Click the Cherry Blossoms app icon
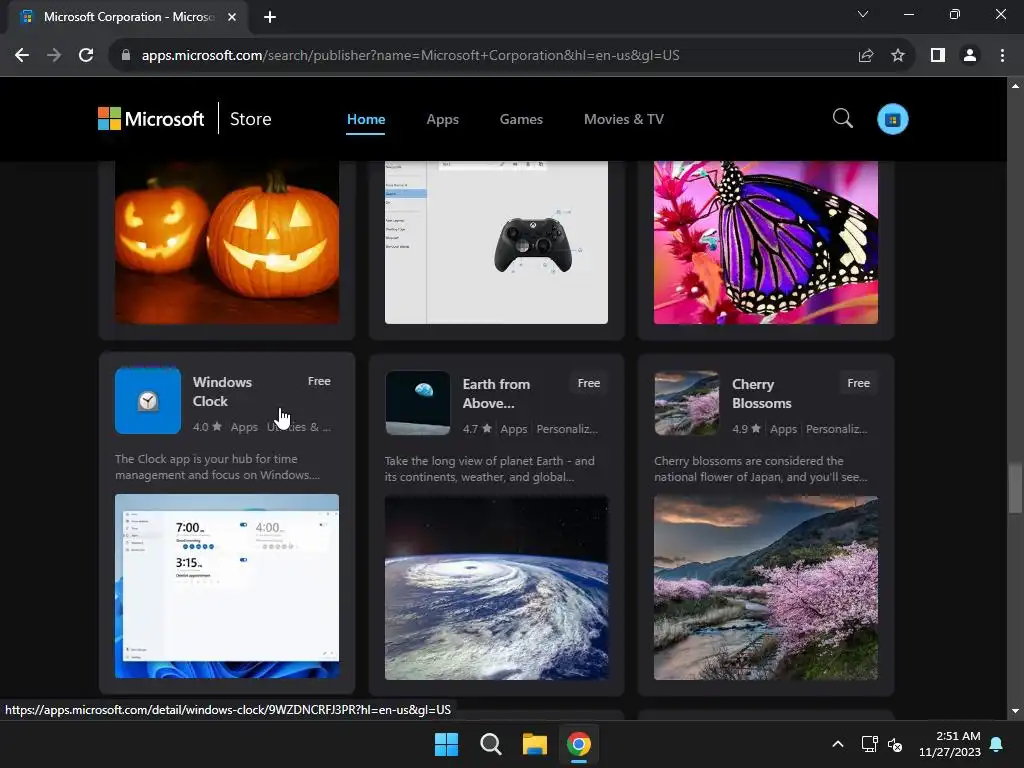Image resolution: width=1024 pixels, height=768 pixels. [x=686, y=403]
